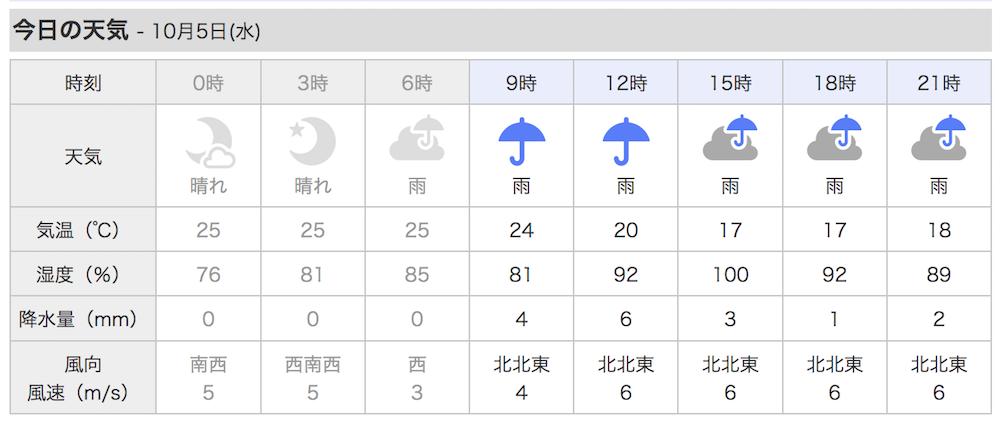This screenshot has width=1000, height=421.
Task: Click the 9時 blue umbrella rain icon
Action: 522,141
